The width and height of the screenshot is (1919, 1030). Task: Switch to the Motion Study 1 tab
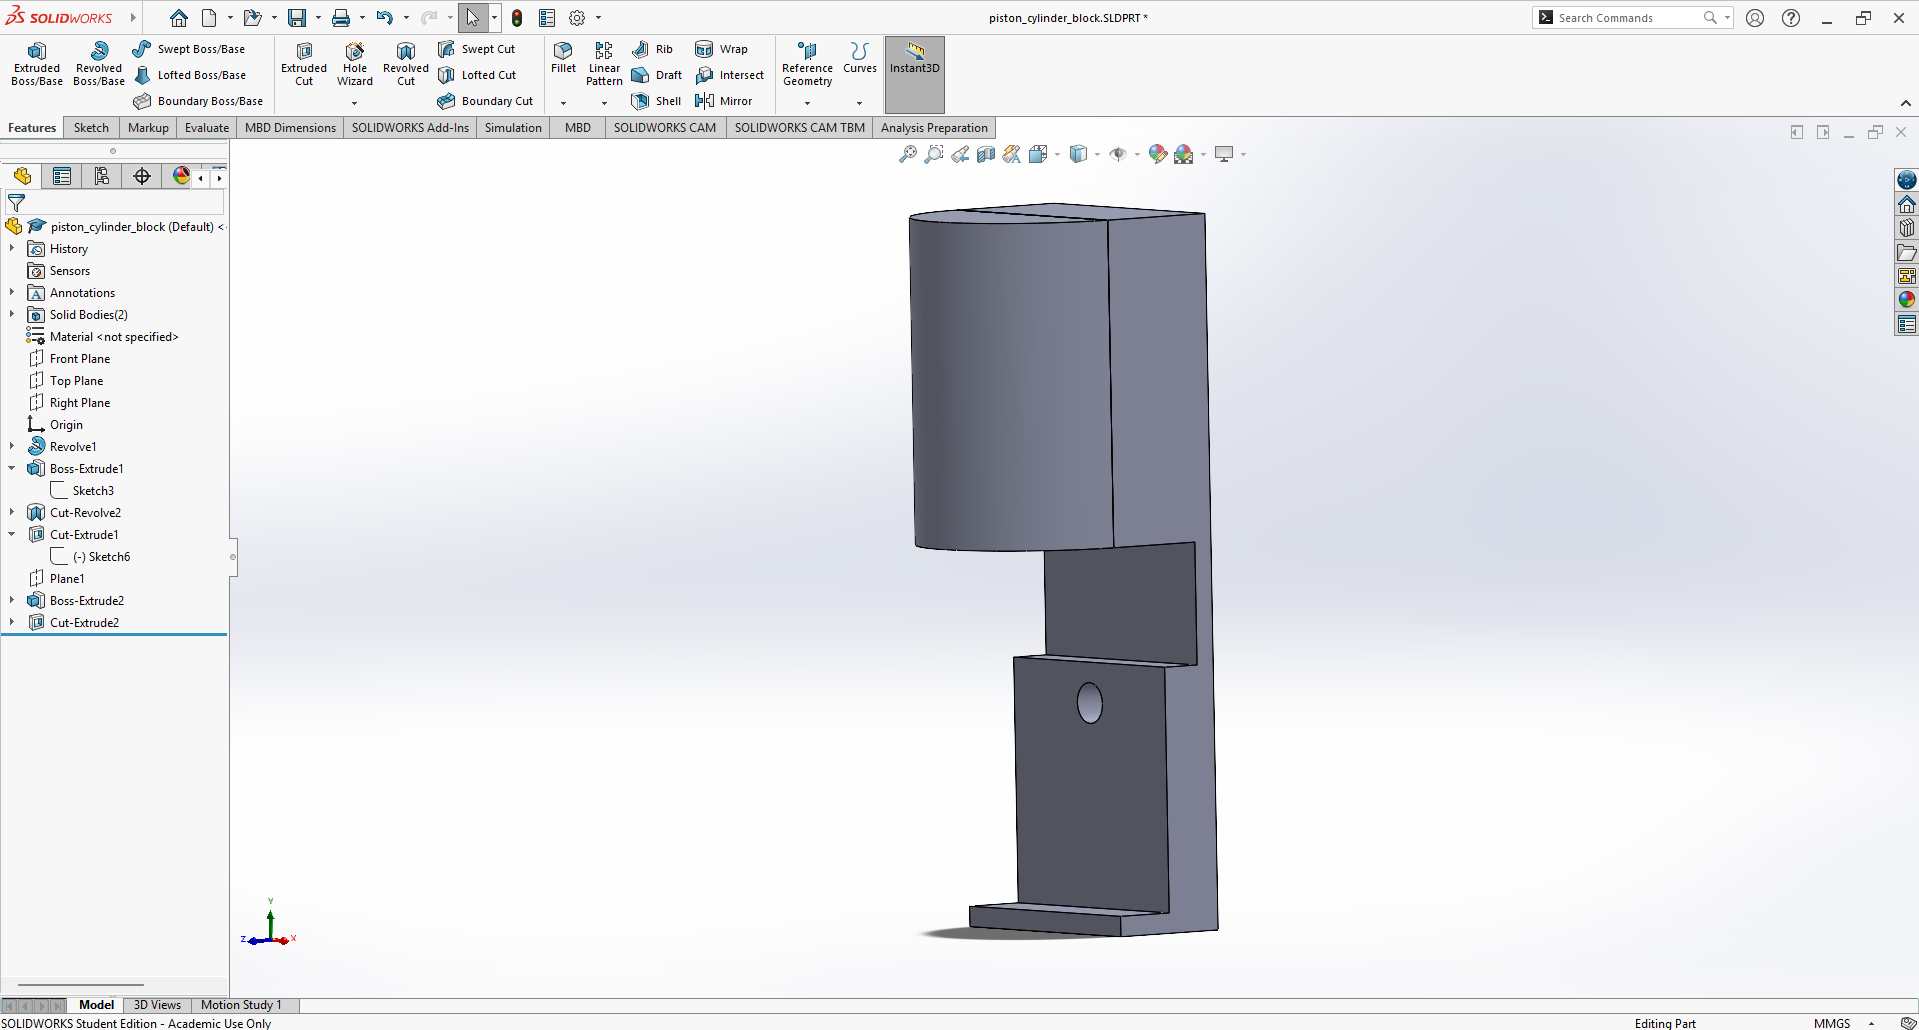click(241, 1005)
